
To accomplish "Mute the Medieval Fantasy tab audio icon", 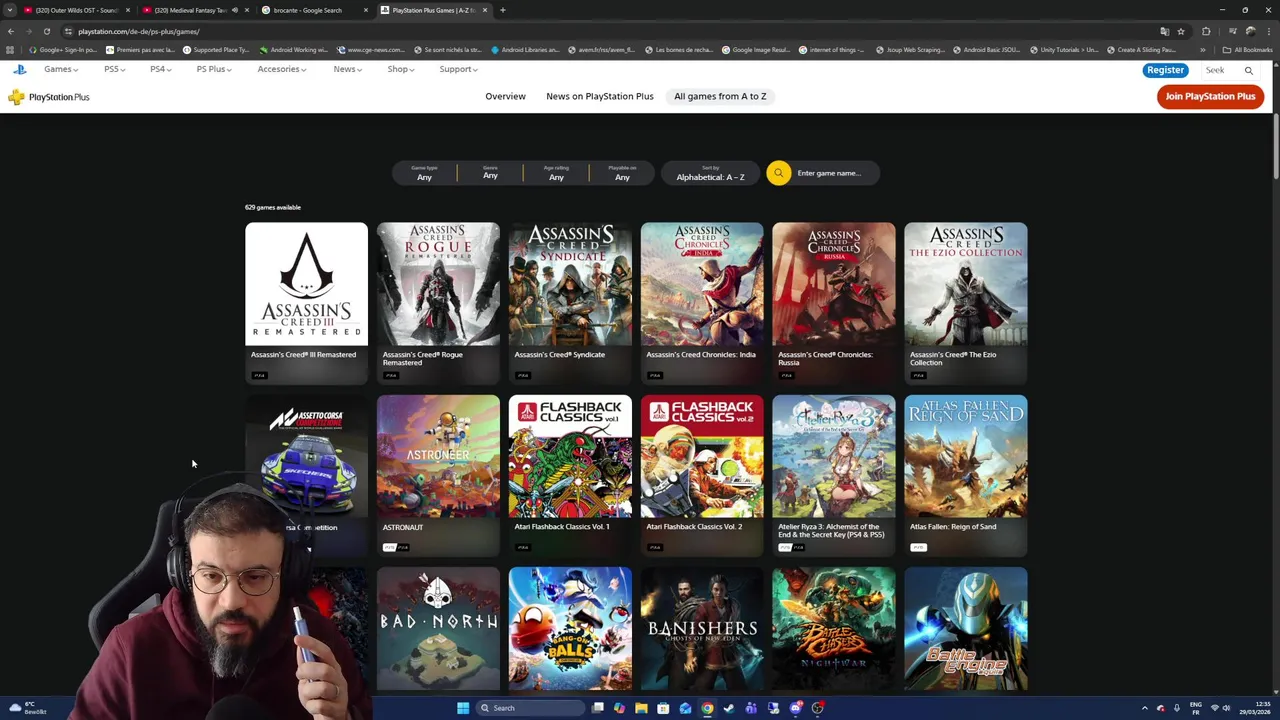I will (x=235, y=10).
